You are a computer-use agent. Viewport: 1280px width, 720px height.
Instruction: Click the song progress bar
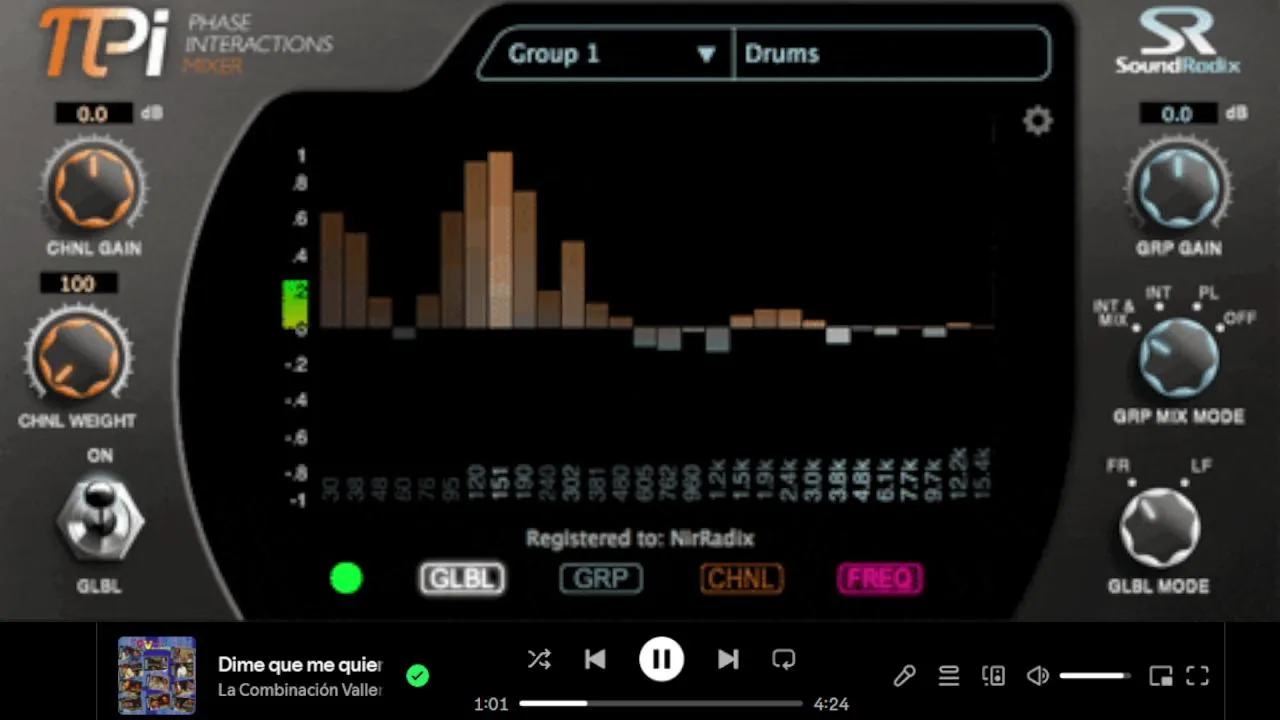(661, 703)
